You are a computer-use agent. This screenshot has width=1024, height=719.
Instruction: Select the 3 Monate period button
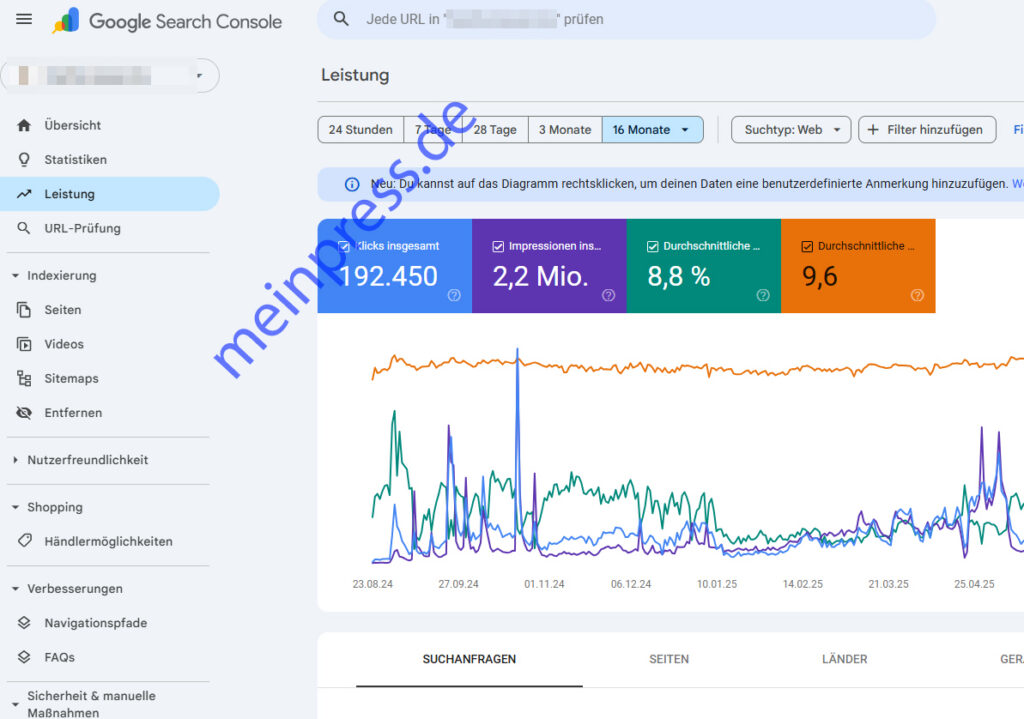tap(564, 129)
